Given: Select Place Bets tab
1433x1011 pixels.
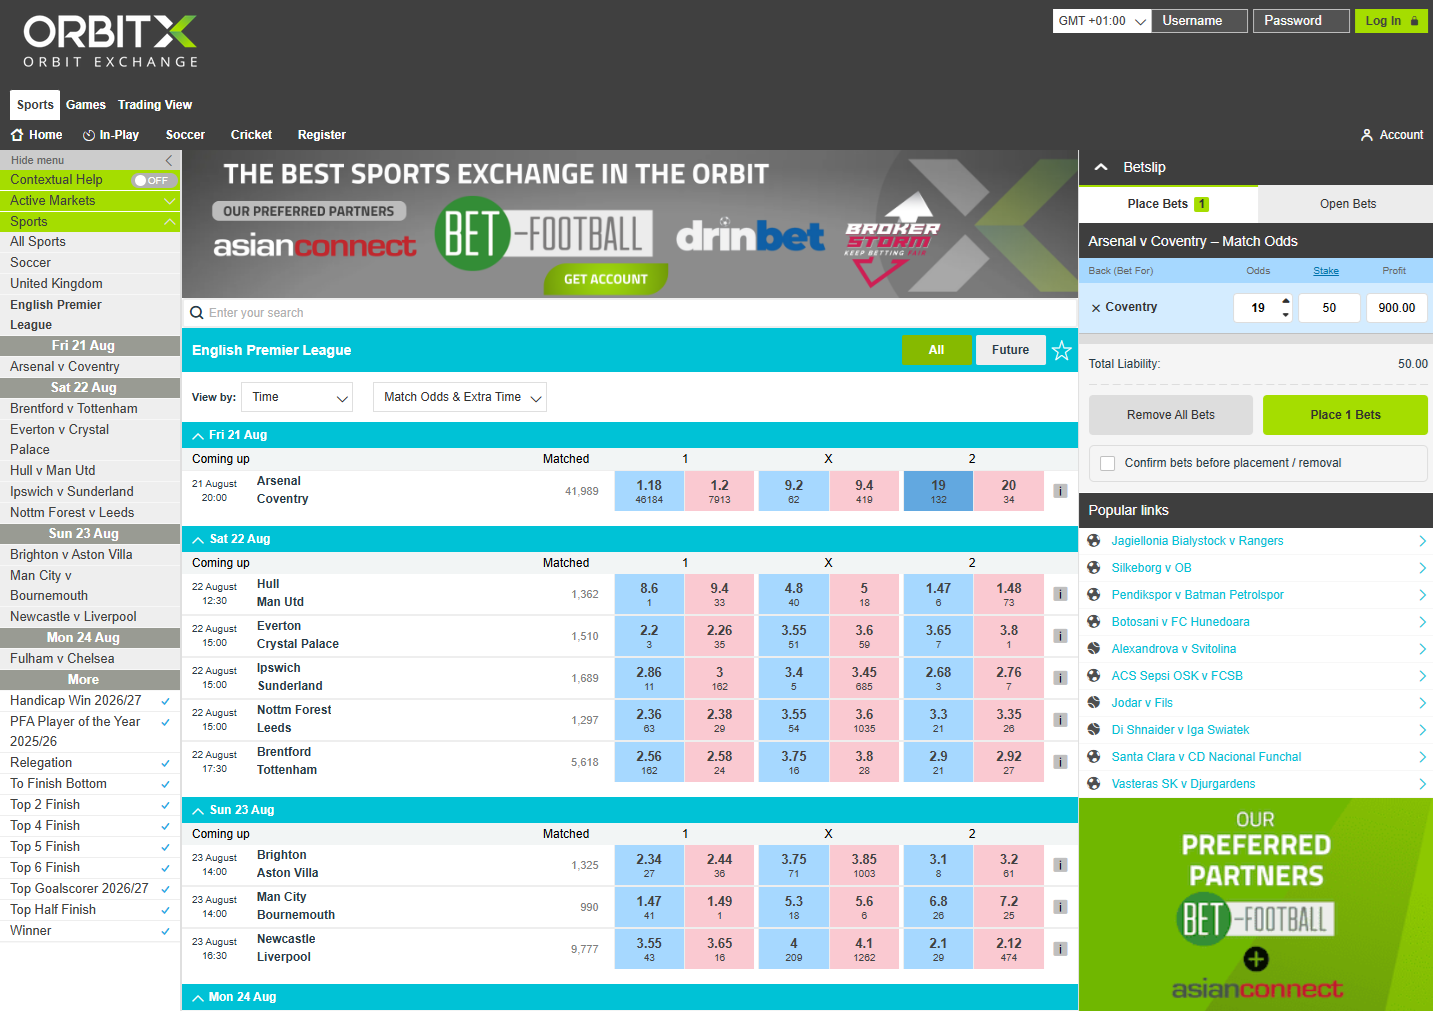Looking at the screenshot, I should click(1168, 204).
